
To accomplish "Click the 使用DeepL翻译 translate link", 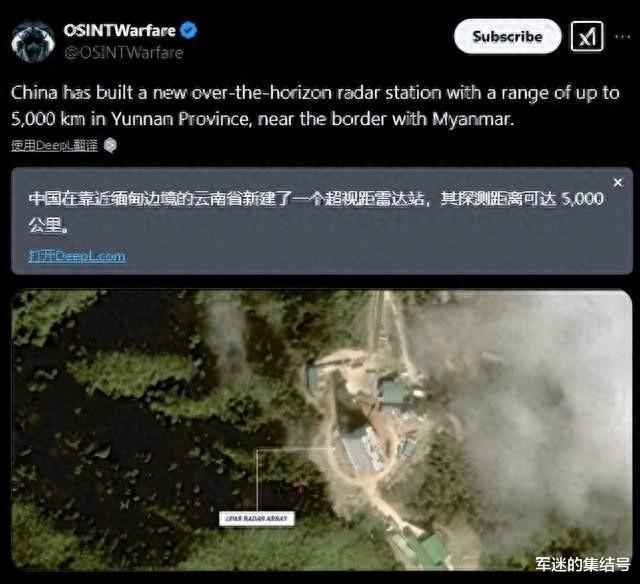I will (x=54, y=145).
